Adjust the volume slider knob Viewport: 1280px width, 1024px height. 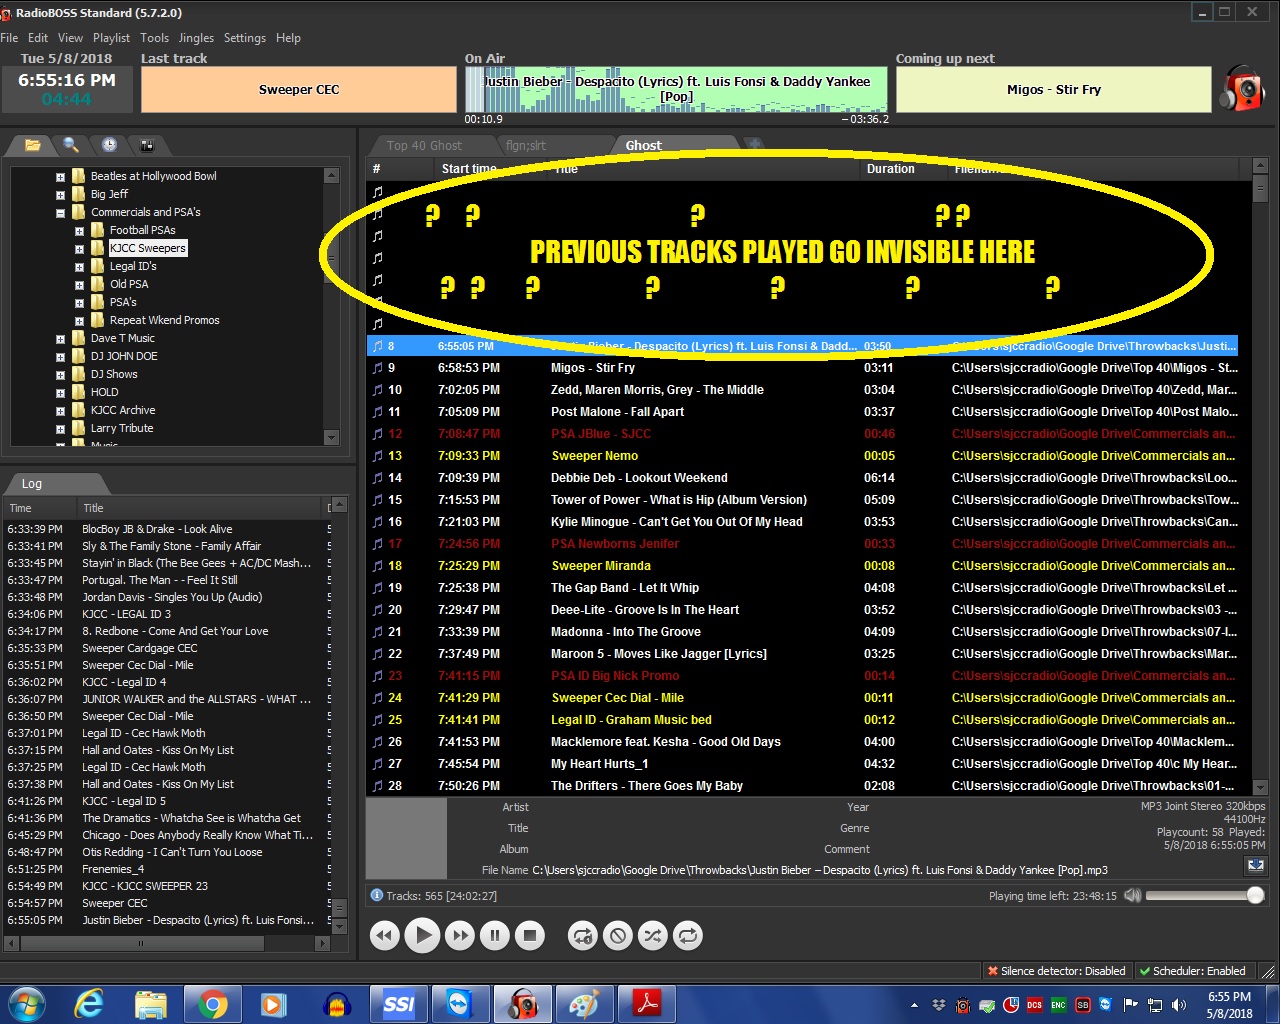click(1256, 896)
